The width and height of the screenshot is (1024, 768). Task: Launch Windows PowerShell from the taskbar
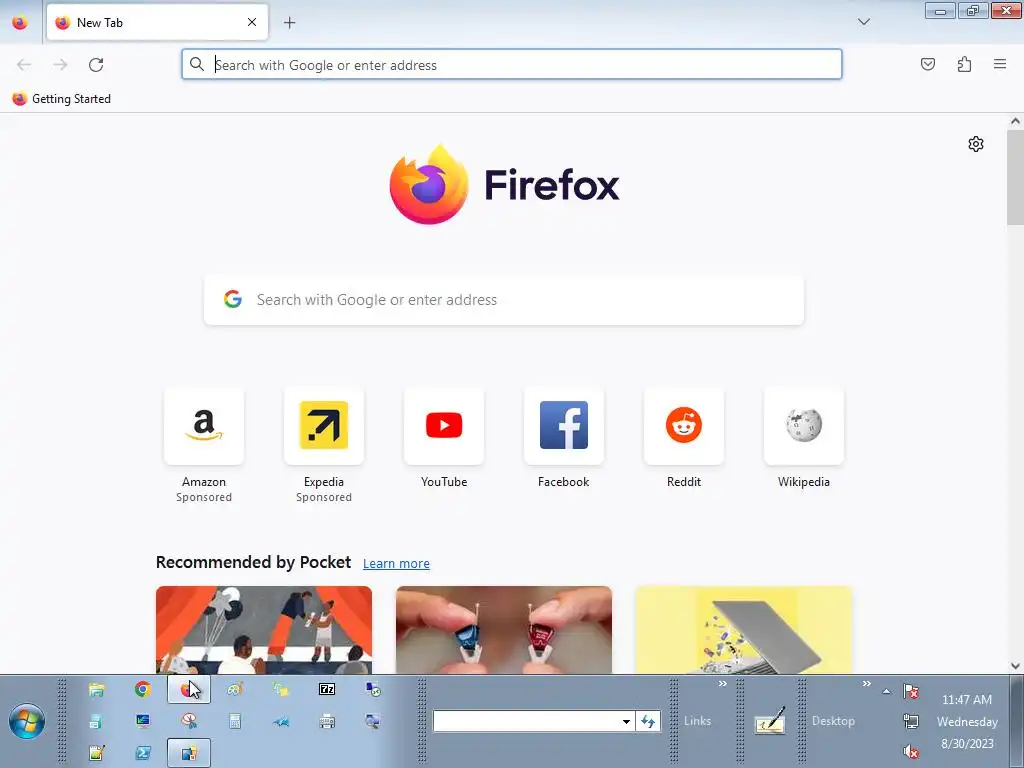click(x=142, y=753)
